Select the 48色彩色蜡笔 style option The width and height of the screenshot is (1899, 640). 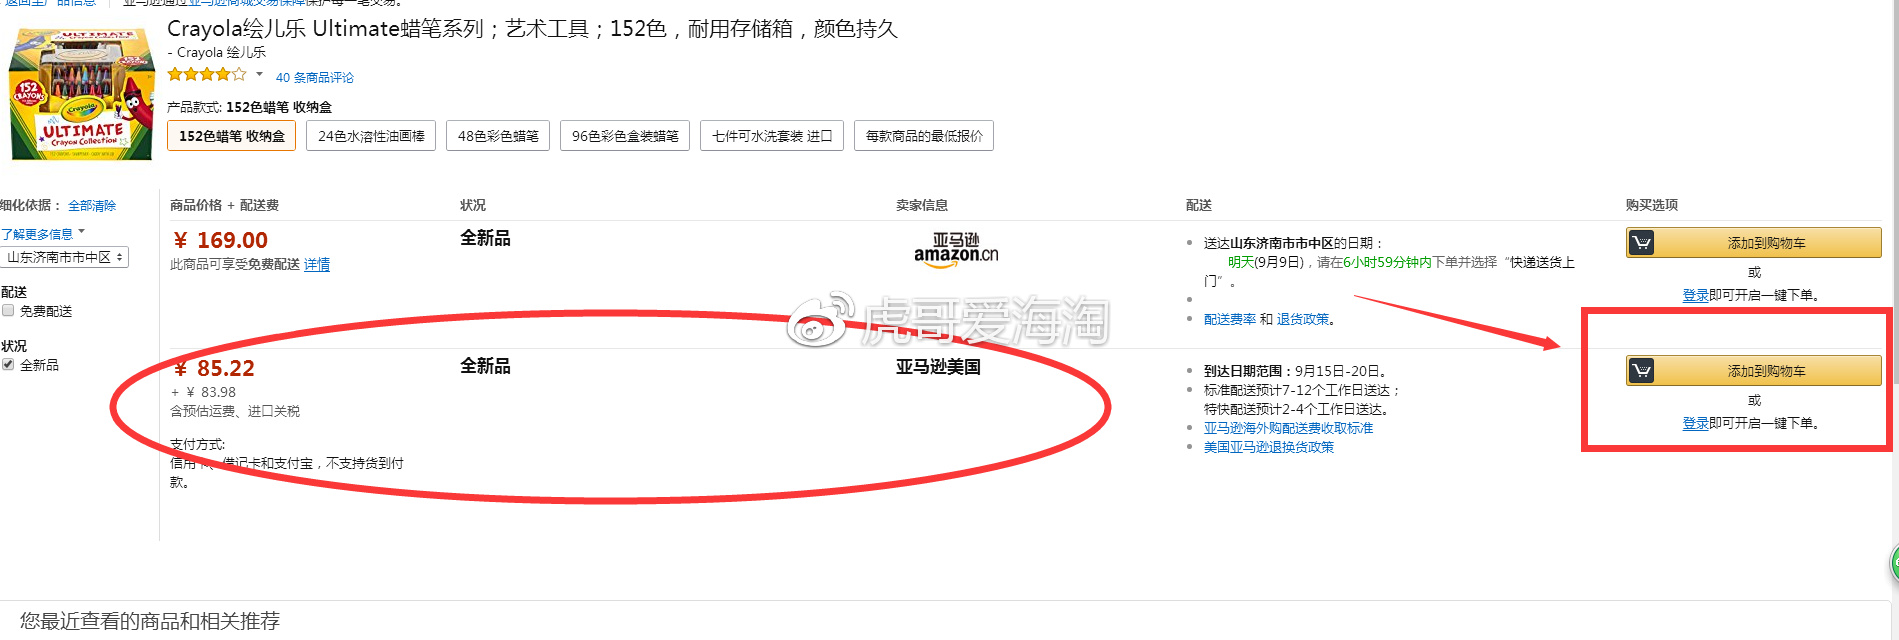click(x=498, y=136)
